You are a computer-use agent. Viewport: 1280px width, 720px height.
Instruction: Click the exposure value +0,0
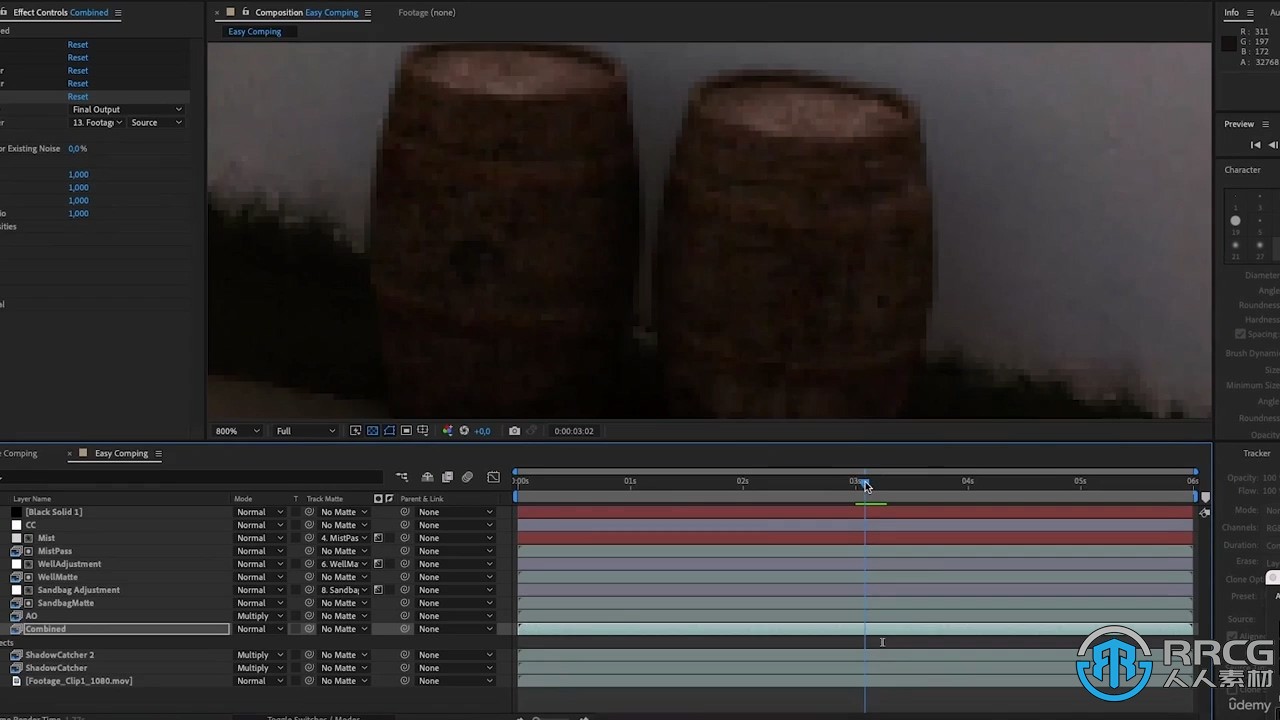click(482, 431)
